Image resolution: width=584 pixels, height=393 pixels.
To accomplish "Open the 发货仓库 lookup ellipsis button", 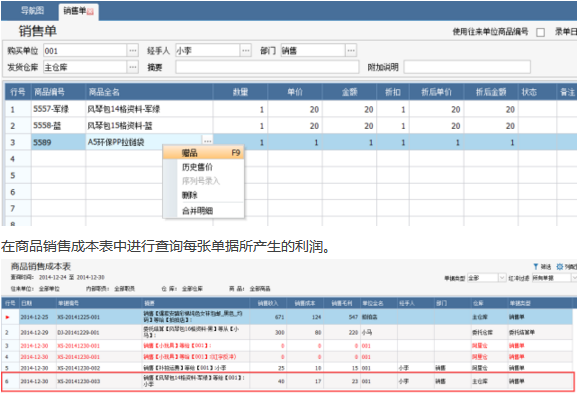I will [133, 67].
